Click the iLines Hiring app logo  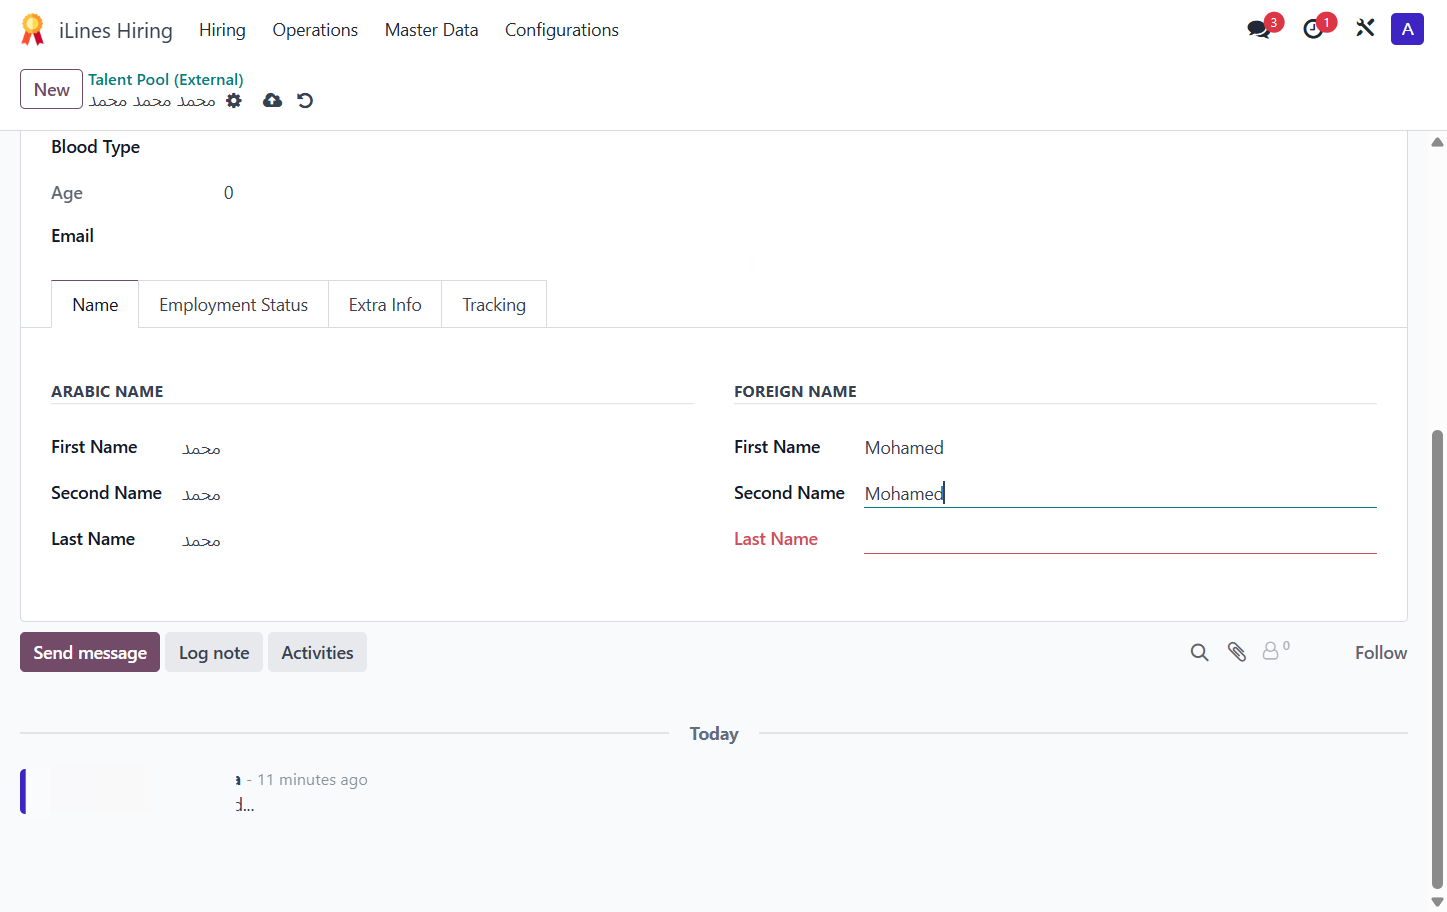tap(33, 30)
